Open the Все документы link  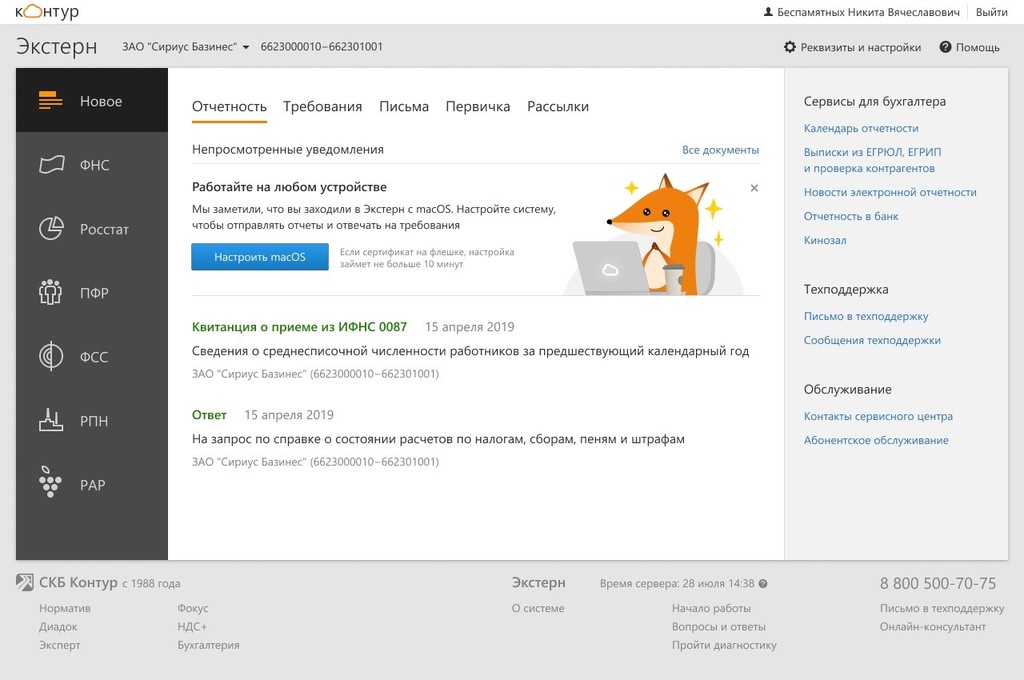[x=720, y=150]
